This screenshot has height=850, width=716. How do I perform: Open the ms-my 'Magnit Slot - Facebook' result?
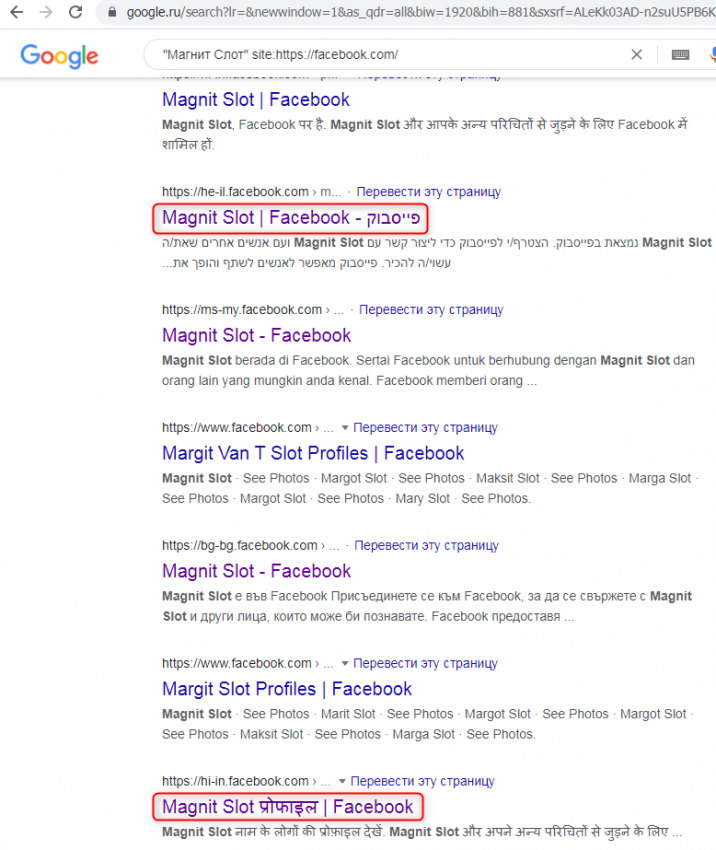click(256, 336)
